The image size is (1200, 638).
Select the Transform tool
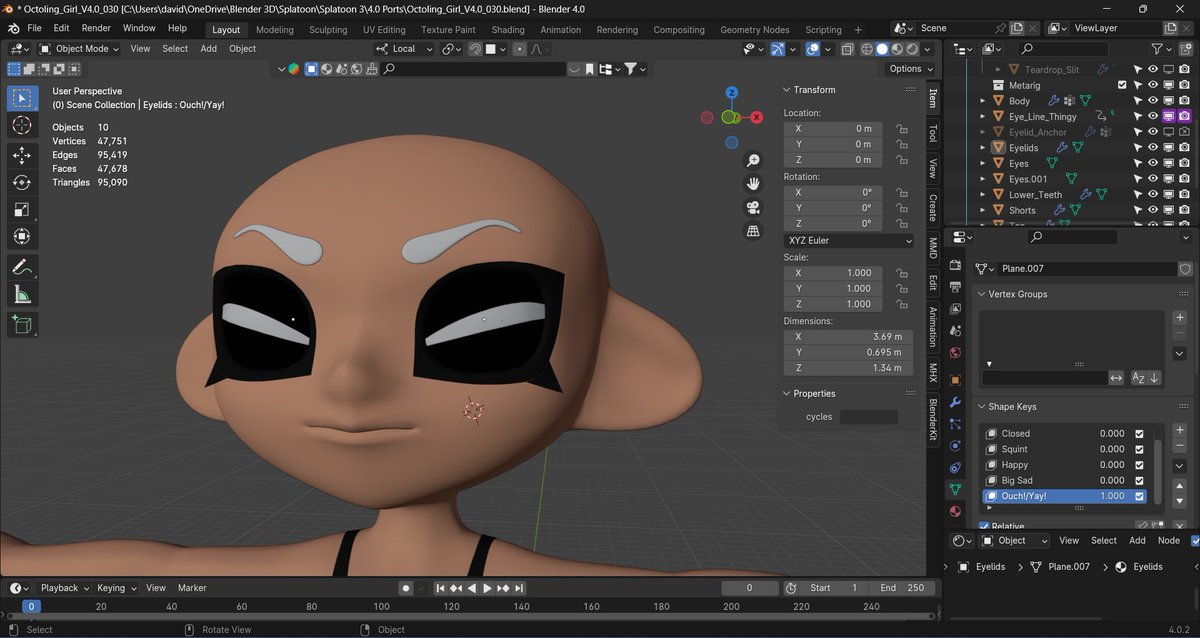coord(21,236)
